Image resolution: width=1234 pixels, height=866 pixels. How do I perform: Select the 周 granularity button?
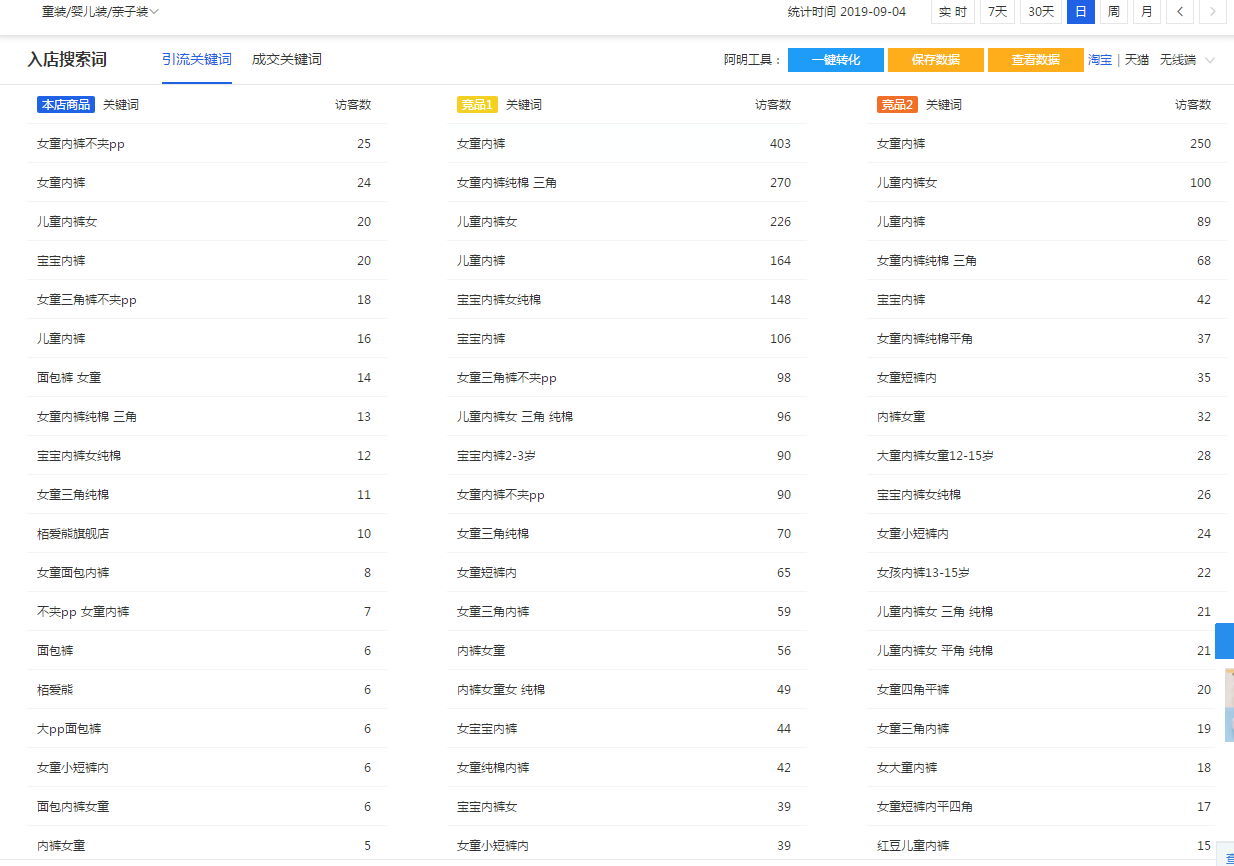coord(1113,12)
